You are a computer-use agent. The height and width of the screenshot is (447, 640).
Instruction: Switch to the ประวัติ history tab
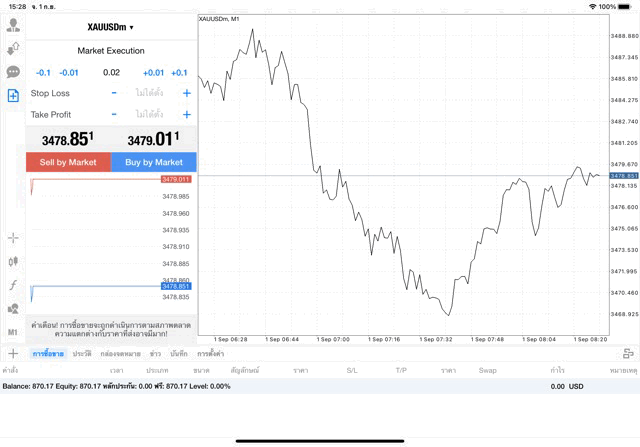(x=82, y=354)
